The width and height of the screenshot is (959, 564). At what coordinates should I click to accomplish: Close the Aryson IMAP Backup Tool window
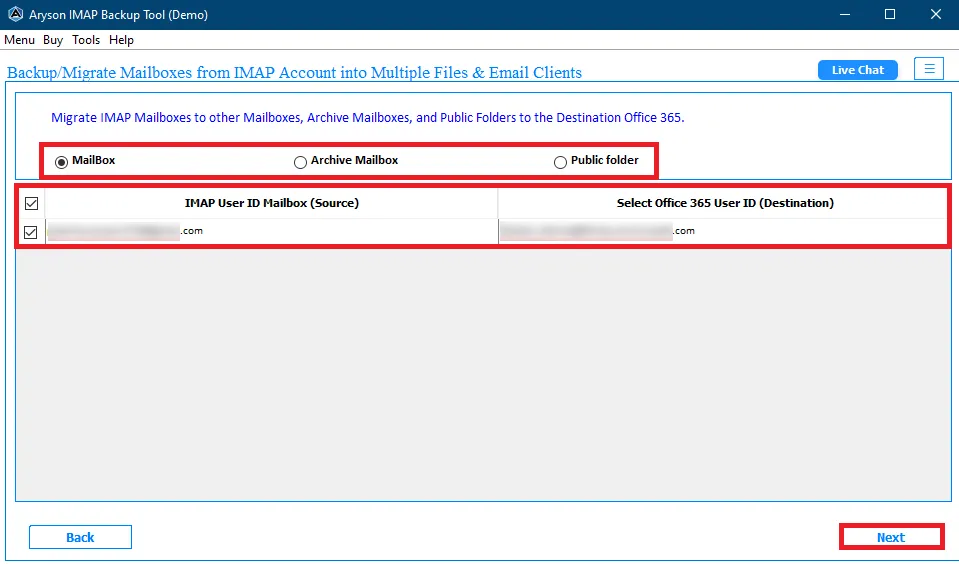pos(936,14)
